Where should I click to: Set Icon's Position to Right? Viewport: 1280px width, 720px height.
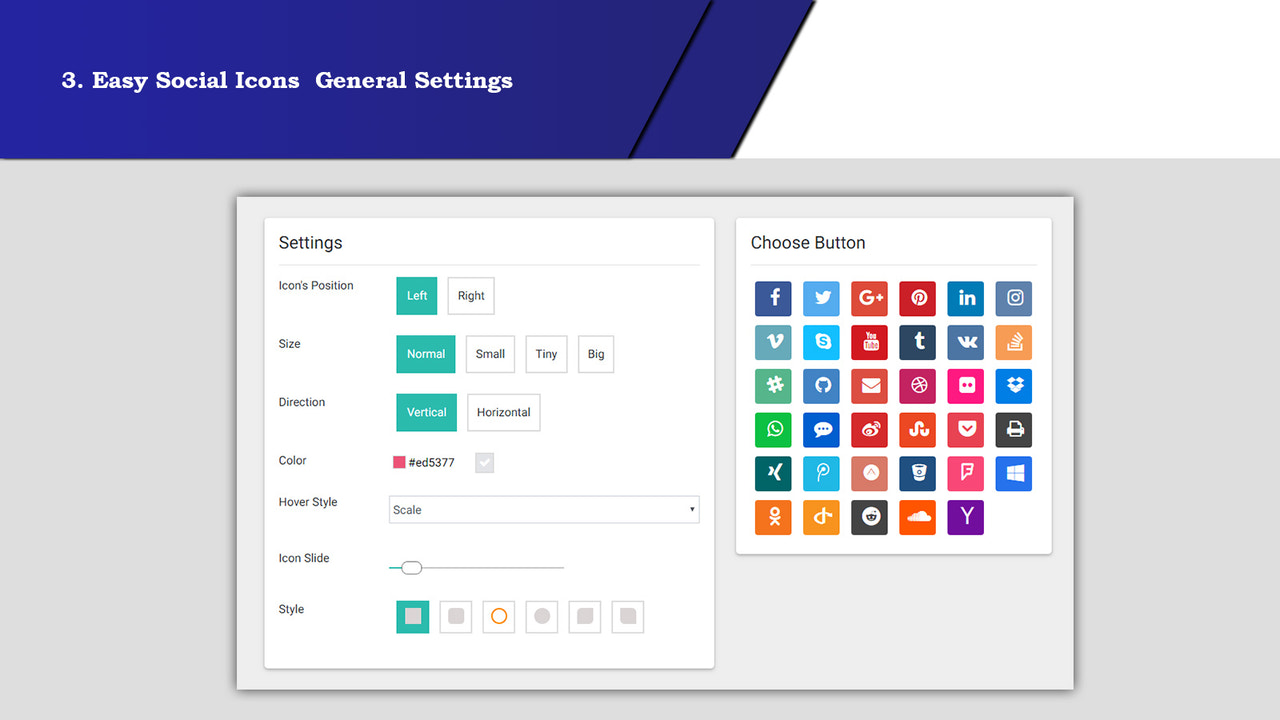coord(470,295)
